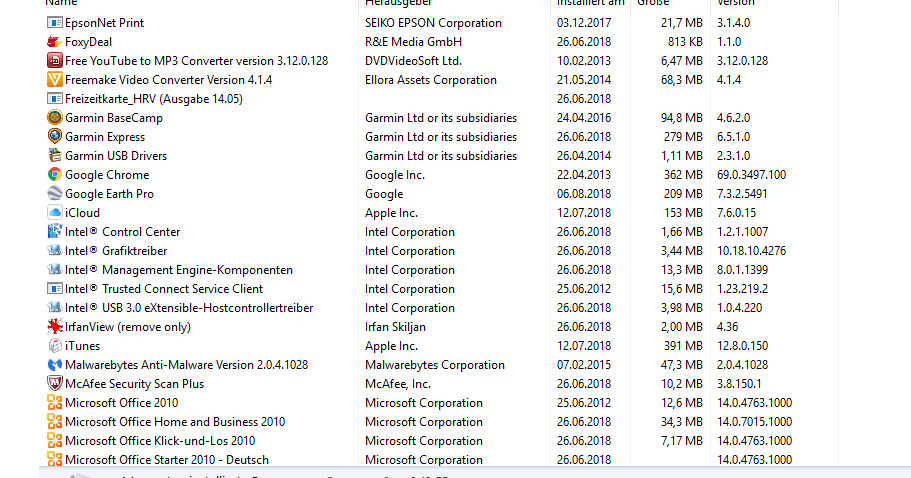Select Free YouTube to MP3 Converter name
This screenshot has width=911, height=478.
tap(196, 60)
